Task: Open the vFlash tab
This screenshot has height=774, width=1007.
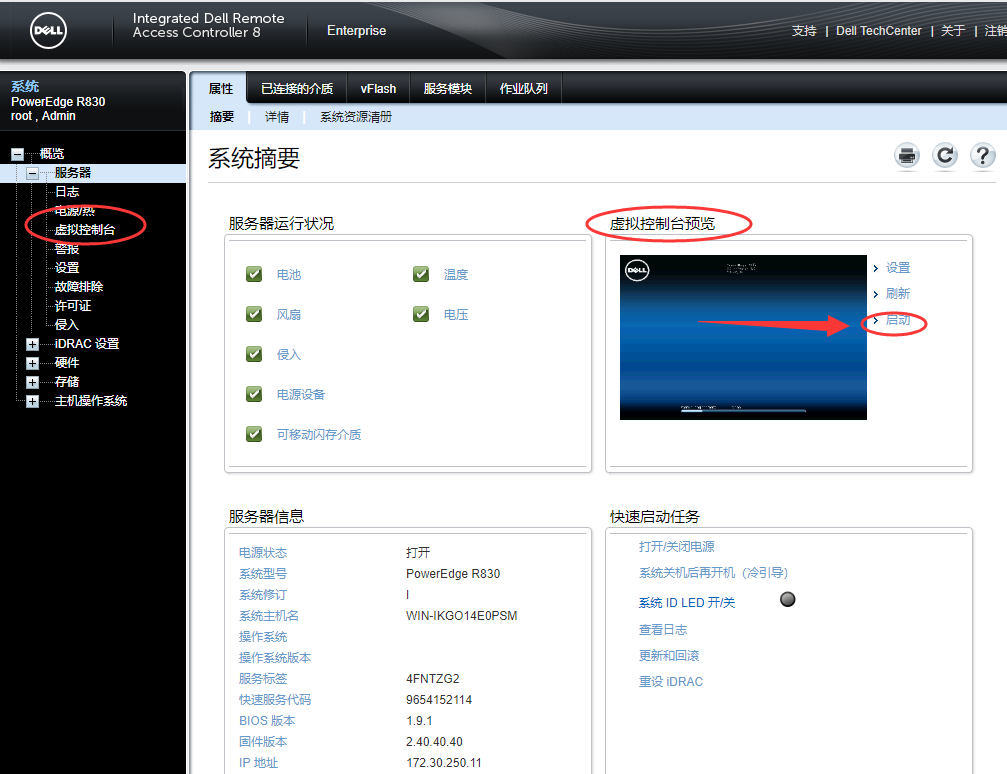Action: (x=378, y=89)
